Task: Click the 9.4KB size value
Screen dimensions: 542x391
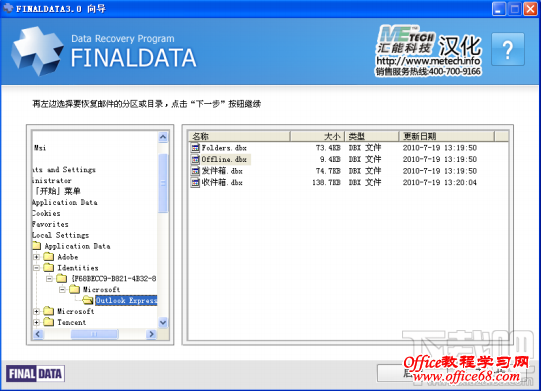Action: click(x=330, y=159)
